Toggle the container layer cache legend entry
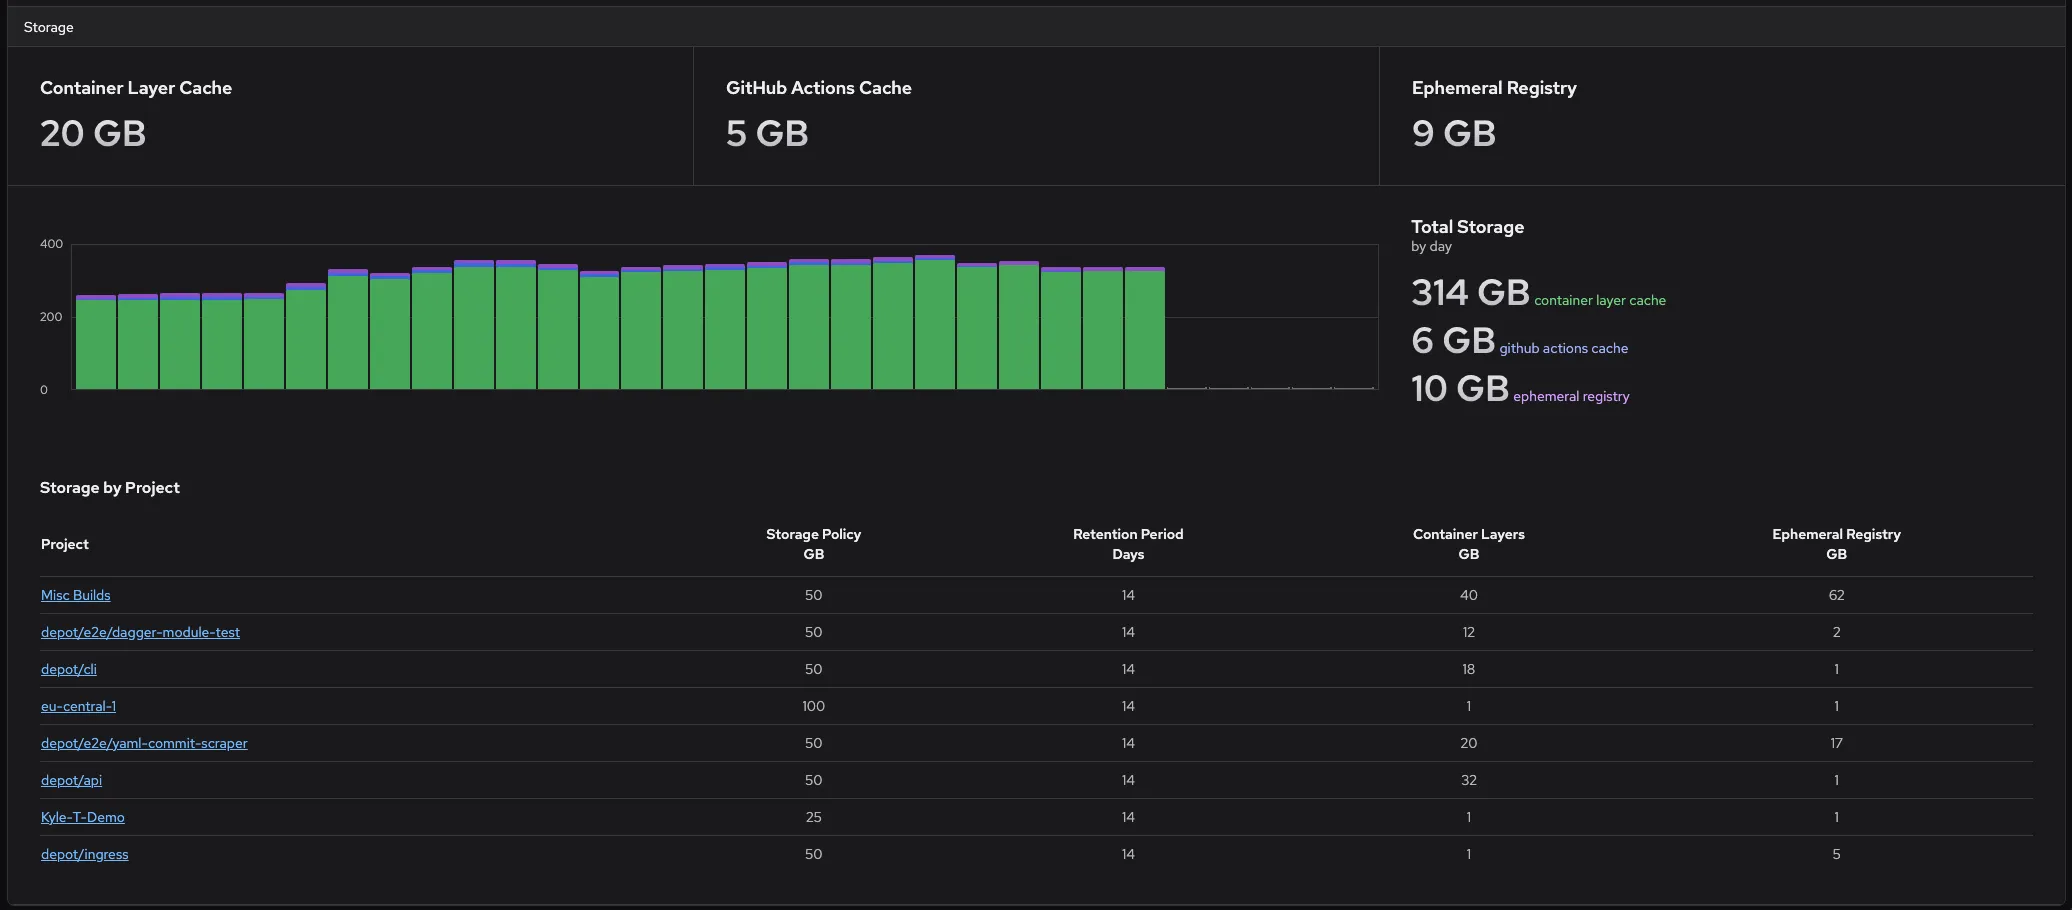 click(1598, 299)
